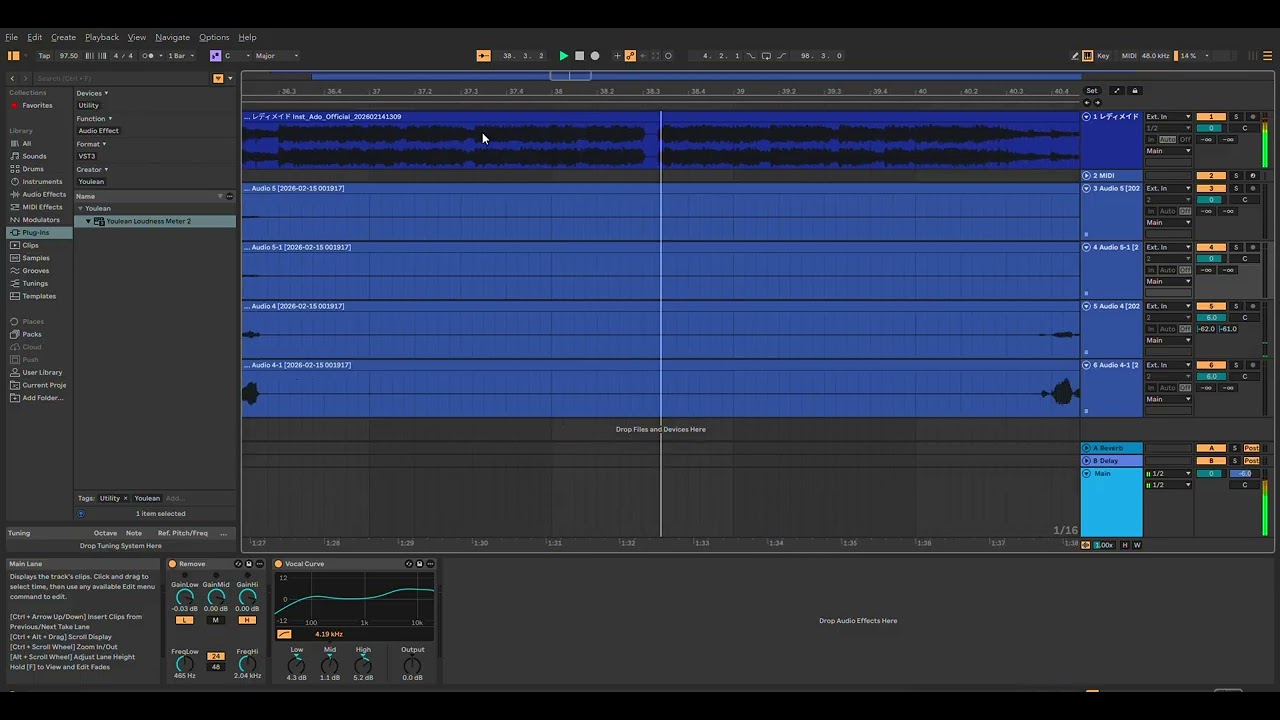Select Favorites collection
Screen dimensions: 1280x720
37,105
